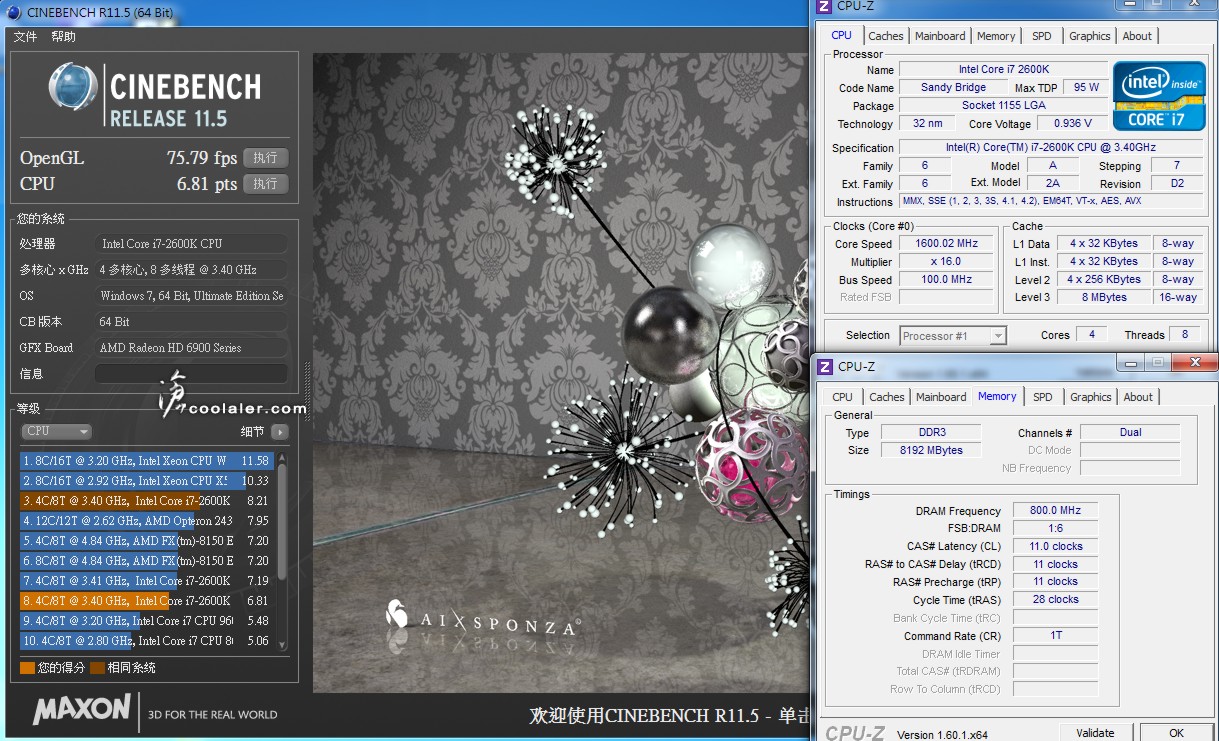Switch to Graphics tab in upper CPU-Z window
1219x741 pixels.
[1090, 36]
